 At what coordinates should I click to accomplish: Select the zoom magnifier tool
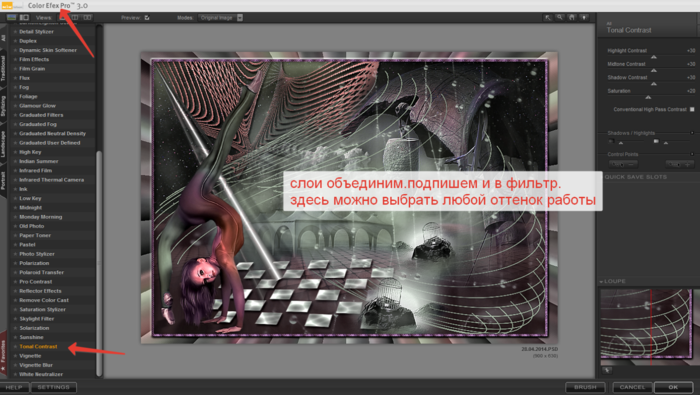559,17
